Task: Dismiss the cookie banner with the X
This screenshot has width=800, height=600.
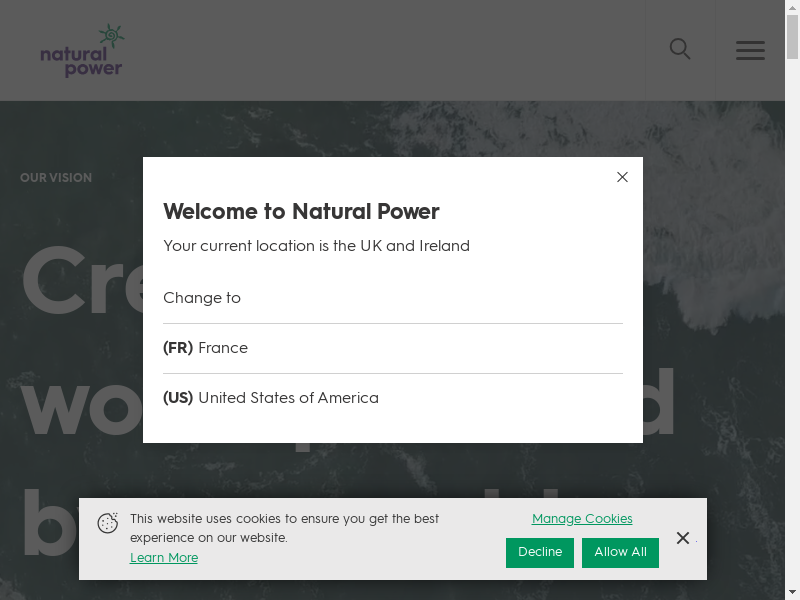Action: pos(683,538)
